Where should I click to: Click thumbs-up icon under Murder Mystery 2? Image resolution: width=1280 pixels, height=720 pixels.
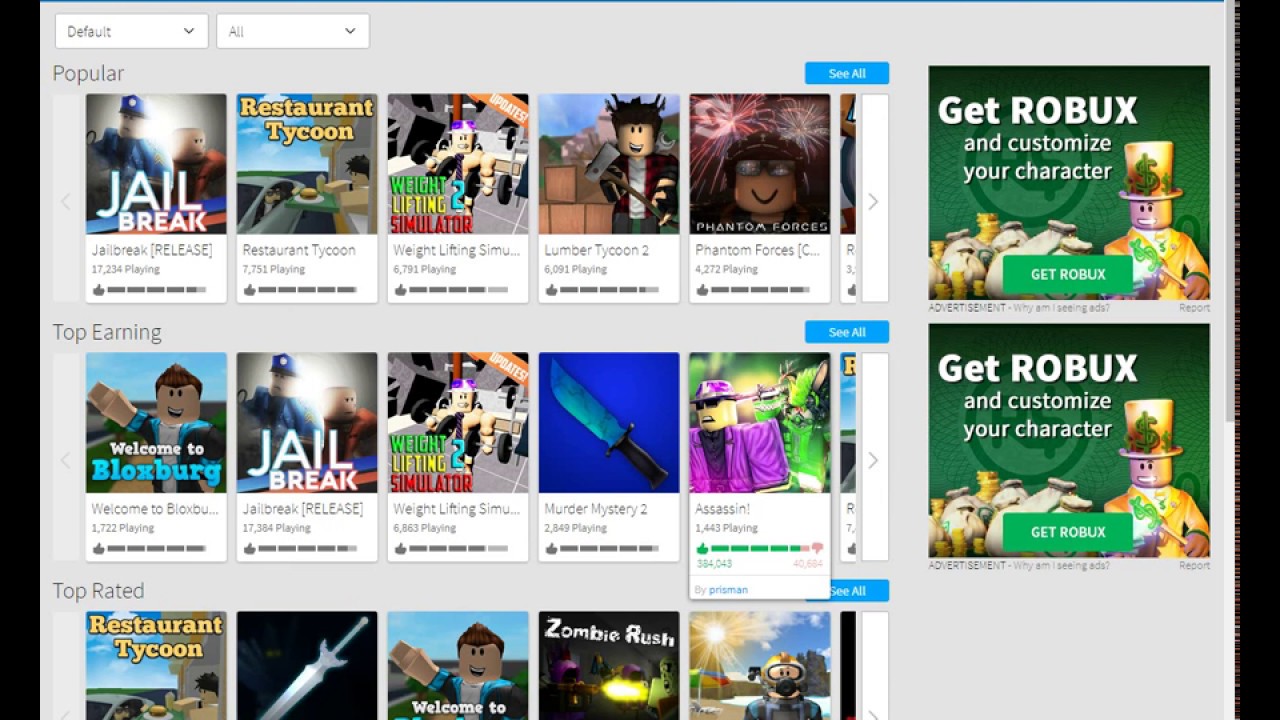tap(552, 549)
